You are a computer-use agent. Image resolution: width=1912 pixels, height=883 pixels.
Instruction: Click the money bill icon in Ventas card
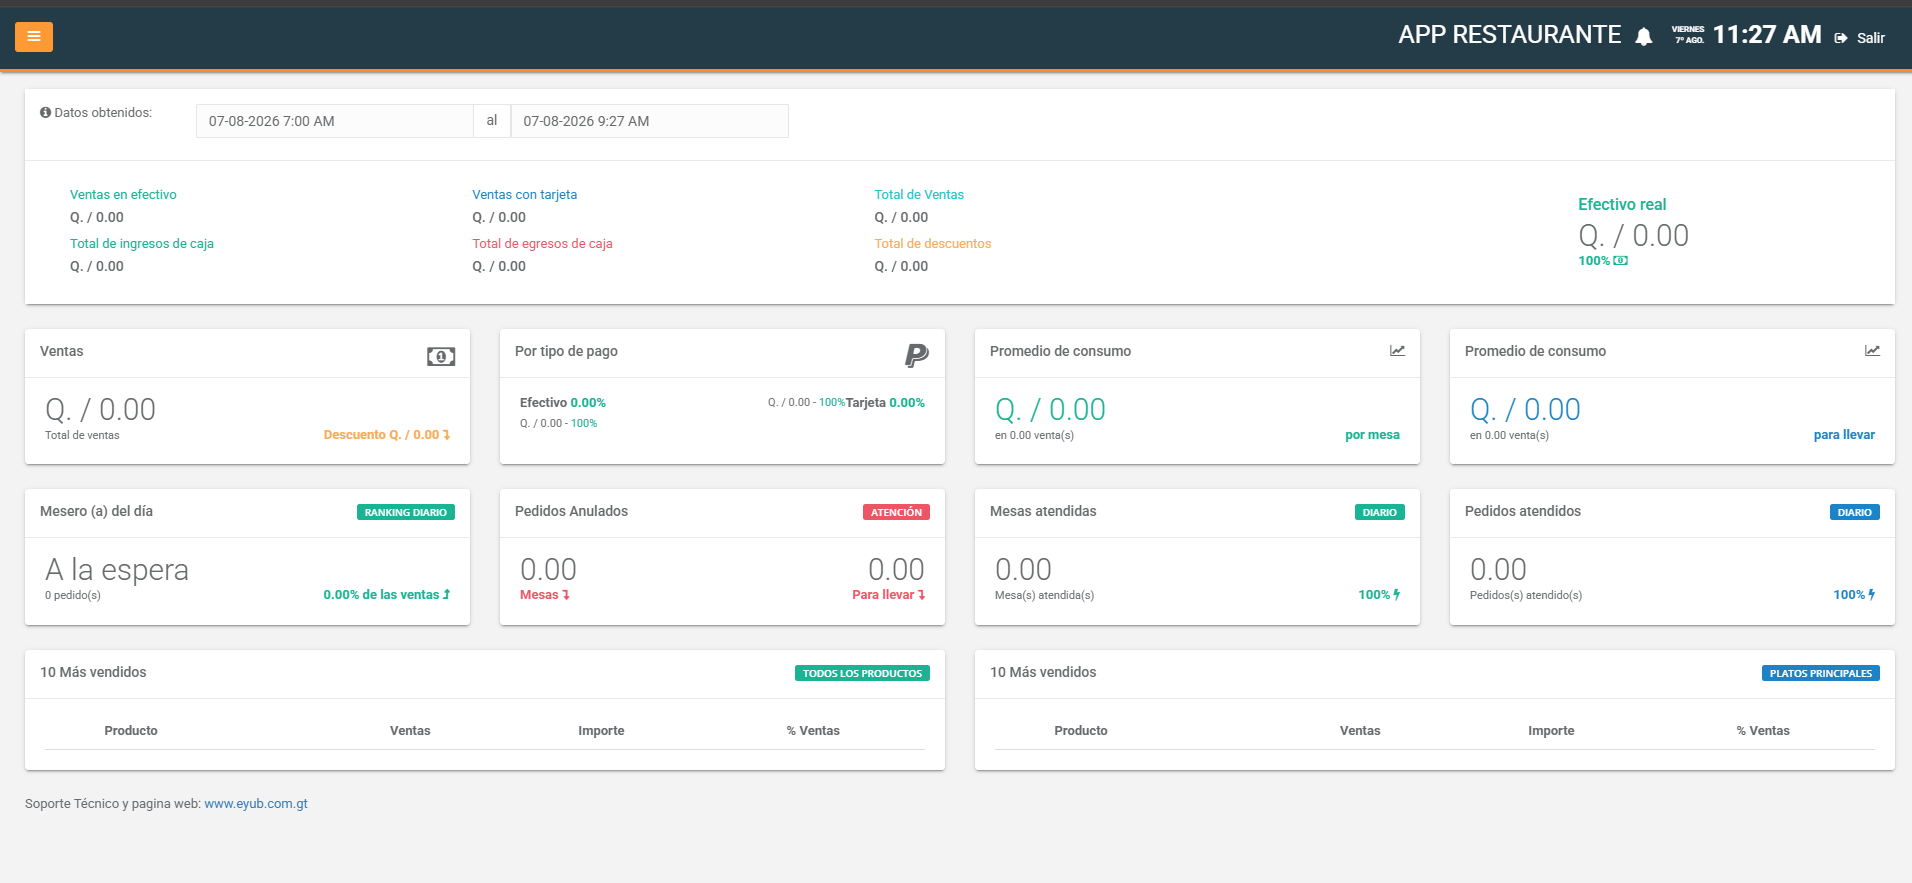(x=441, y=356)
